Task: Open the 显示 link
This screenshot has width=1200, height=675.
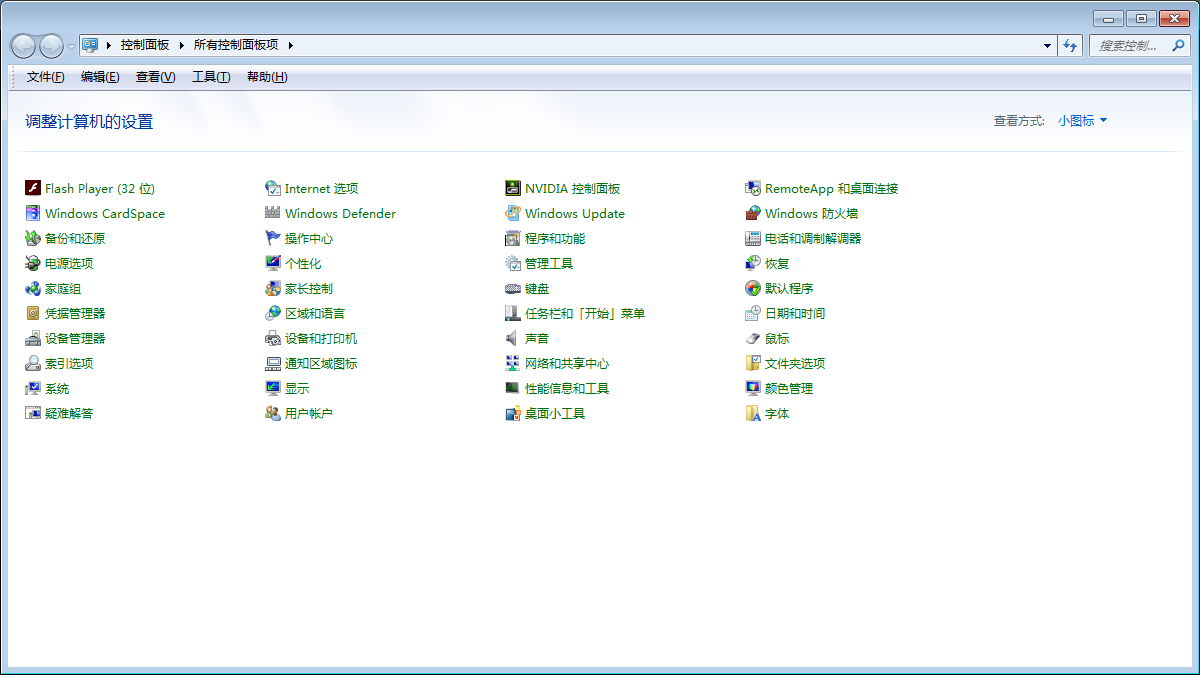Action: coord(297,388)
